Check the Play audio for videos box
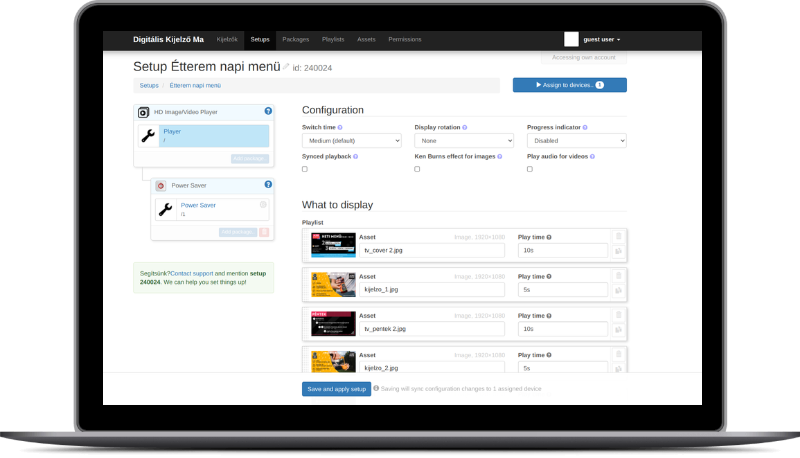Screen dimensions: 800x458 (x=530, y=169)
